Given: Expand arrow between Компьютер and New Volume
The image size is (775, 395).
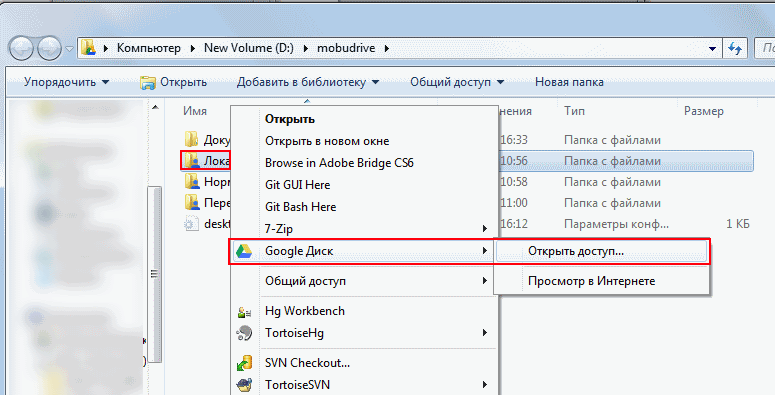Looking at the screenshot, I should coord(193,48).
